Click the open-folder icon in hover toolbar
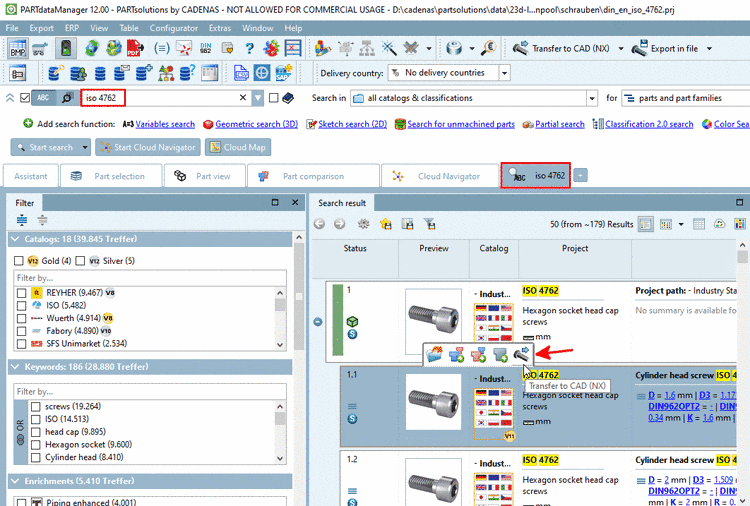750x506 pixels. coord(435,354)
